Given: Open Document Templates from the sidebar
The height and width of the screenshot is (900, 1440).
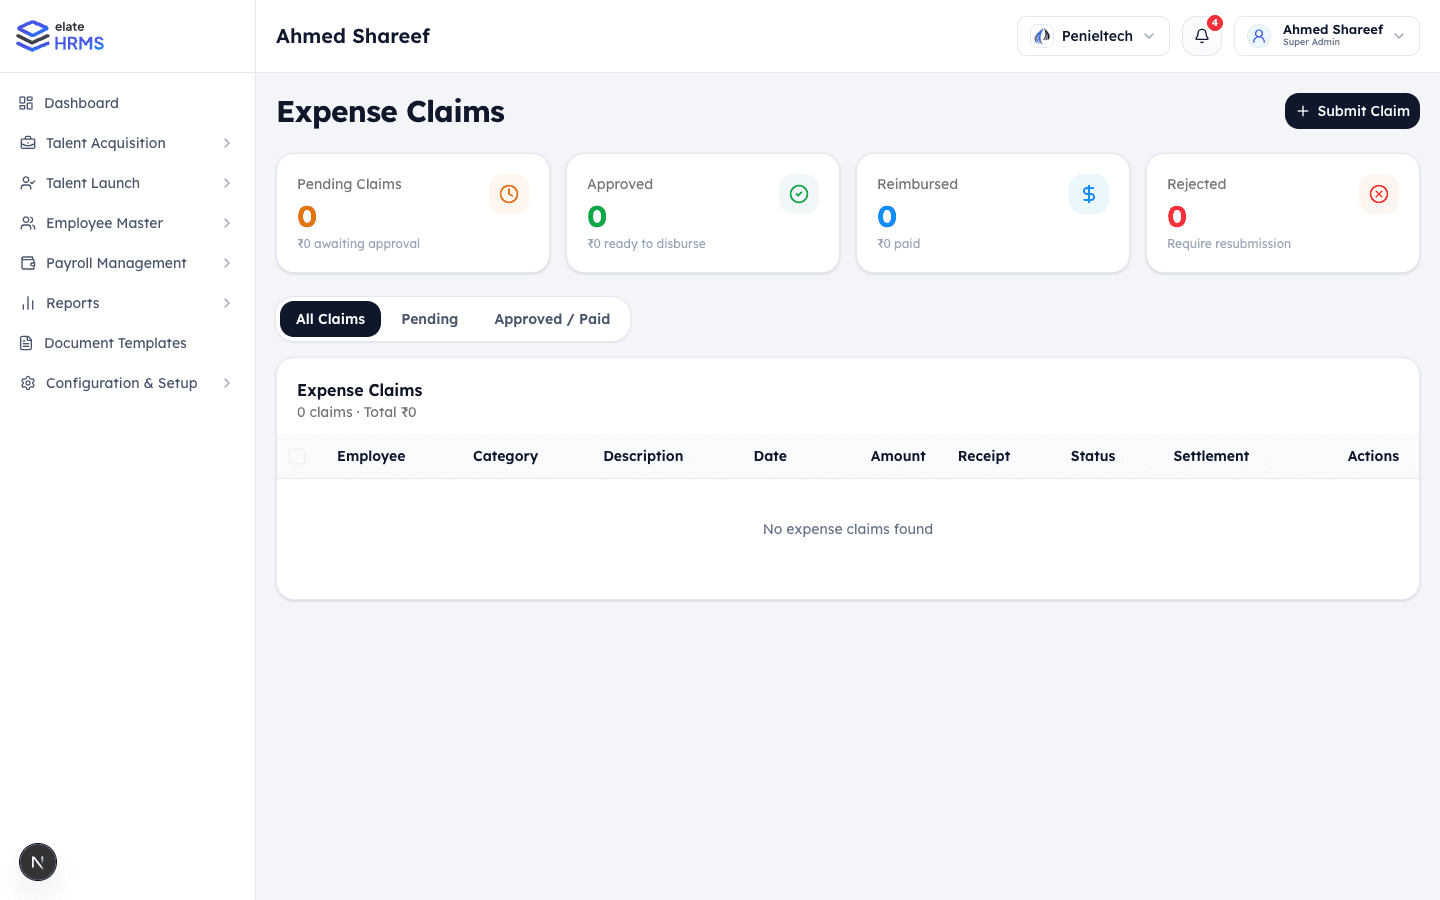Looking at the screenshot, I should (x=115, y=343).
